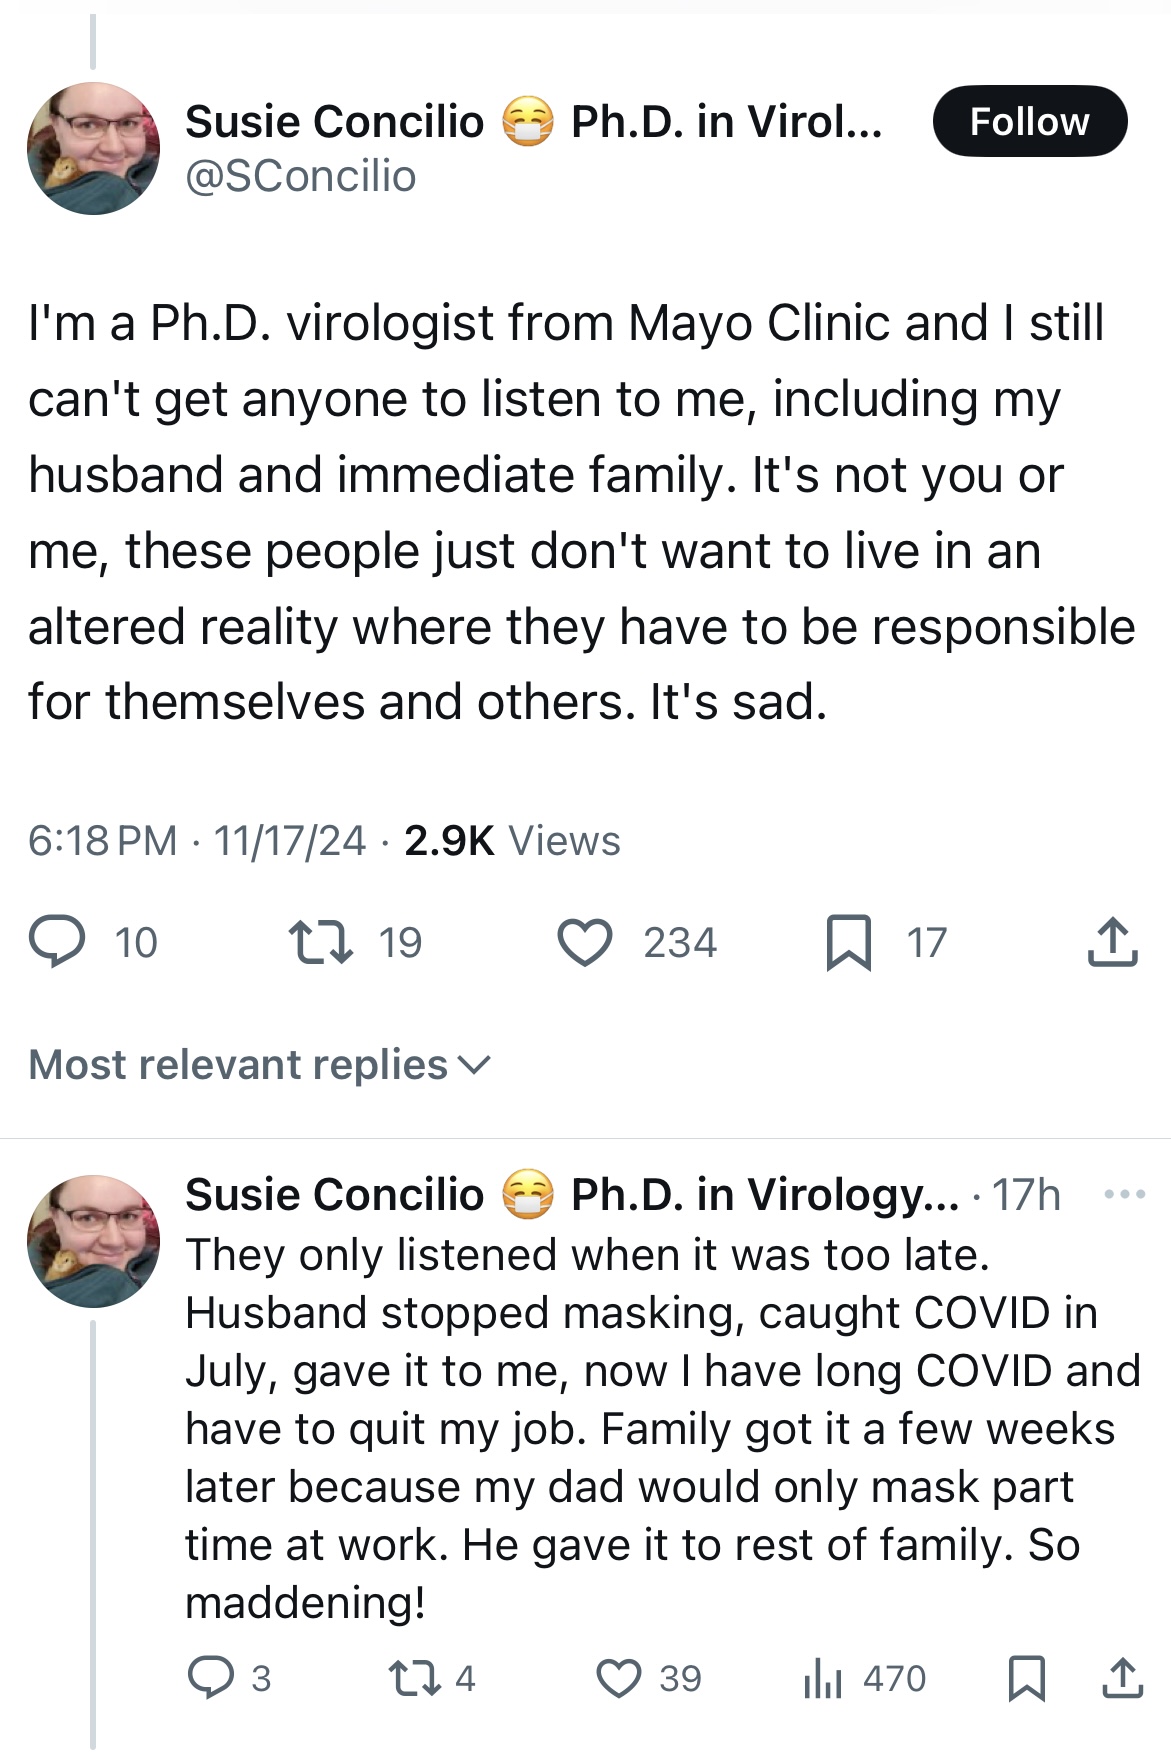
Task: Open the 2.9K Views count
Action: click(512, 841)
